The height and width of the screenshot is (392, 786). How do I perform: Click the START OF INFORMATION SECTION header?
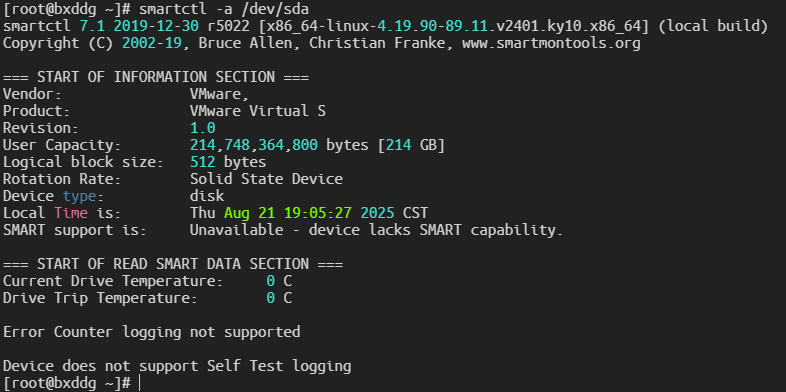click(x=156, y=77)
